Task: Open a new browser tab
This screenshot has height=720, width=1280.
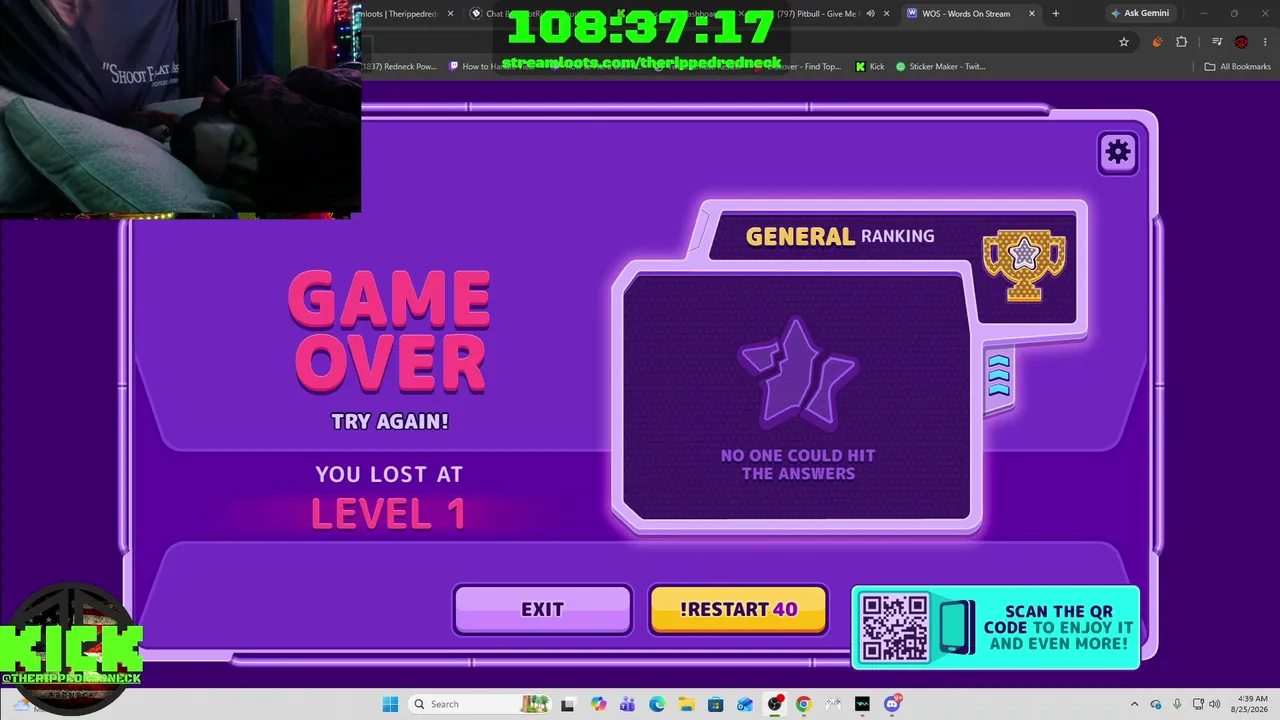Action: 1056,14
